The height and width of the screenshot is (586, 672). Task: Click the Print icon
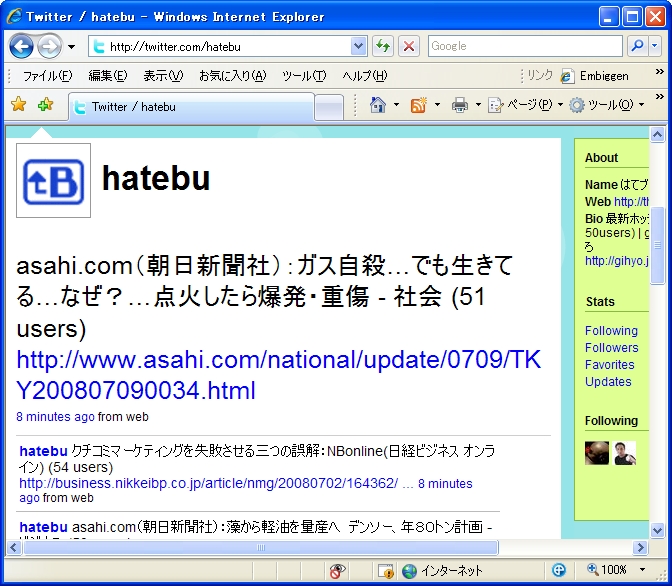pyautogui.click(x=460, y=105)
